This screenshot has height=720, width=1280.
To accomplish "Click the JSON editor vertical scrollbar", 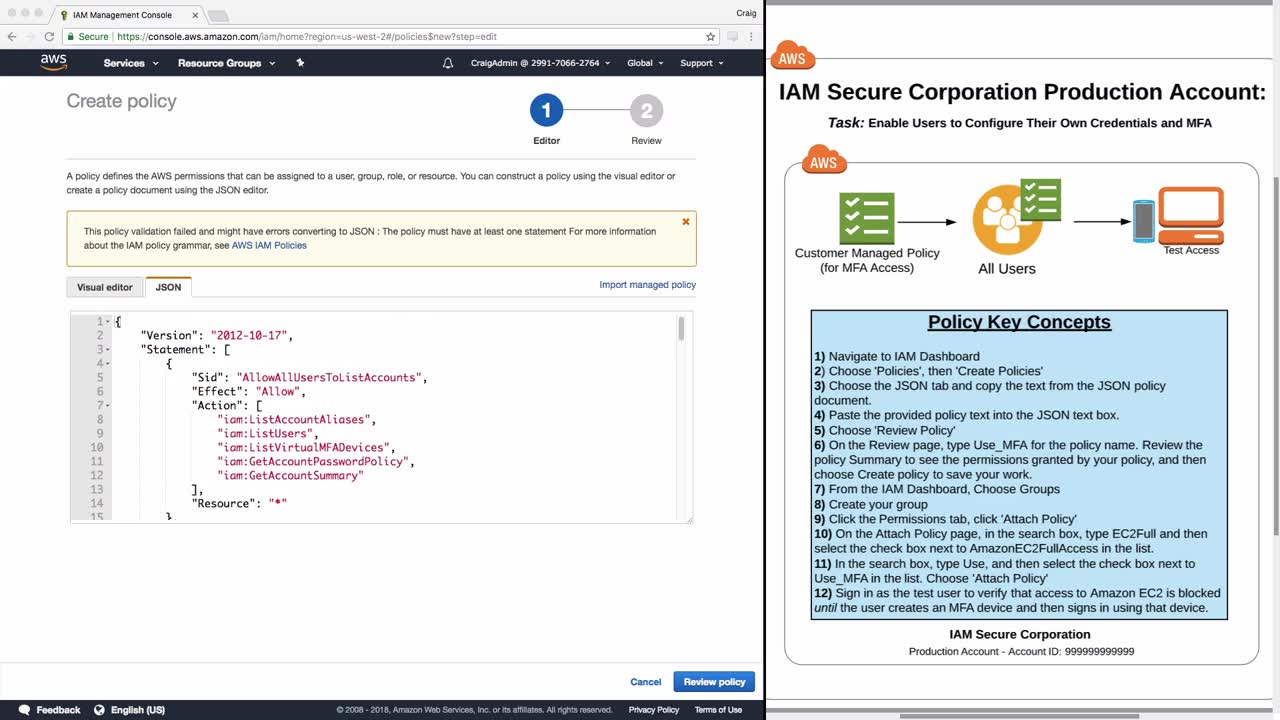I will (681, 329).
